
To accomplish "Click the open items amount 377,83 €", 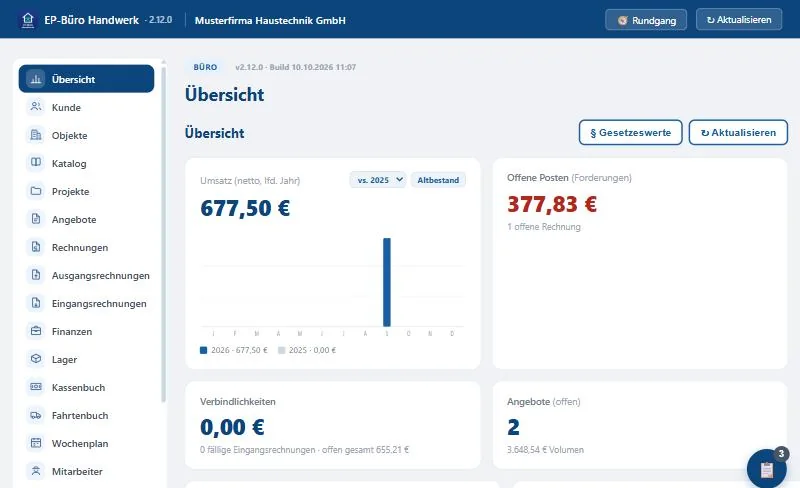I will pyautogui.click(x=552, y=204).
